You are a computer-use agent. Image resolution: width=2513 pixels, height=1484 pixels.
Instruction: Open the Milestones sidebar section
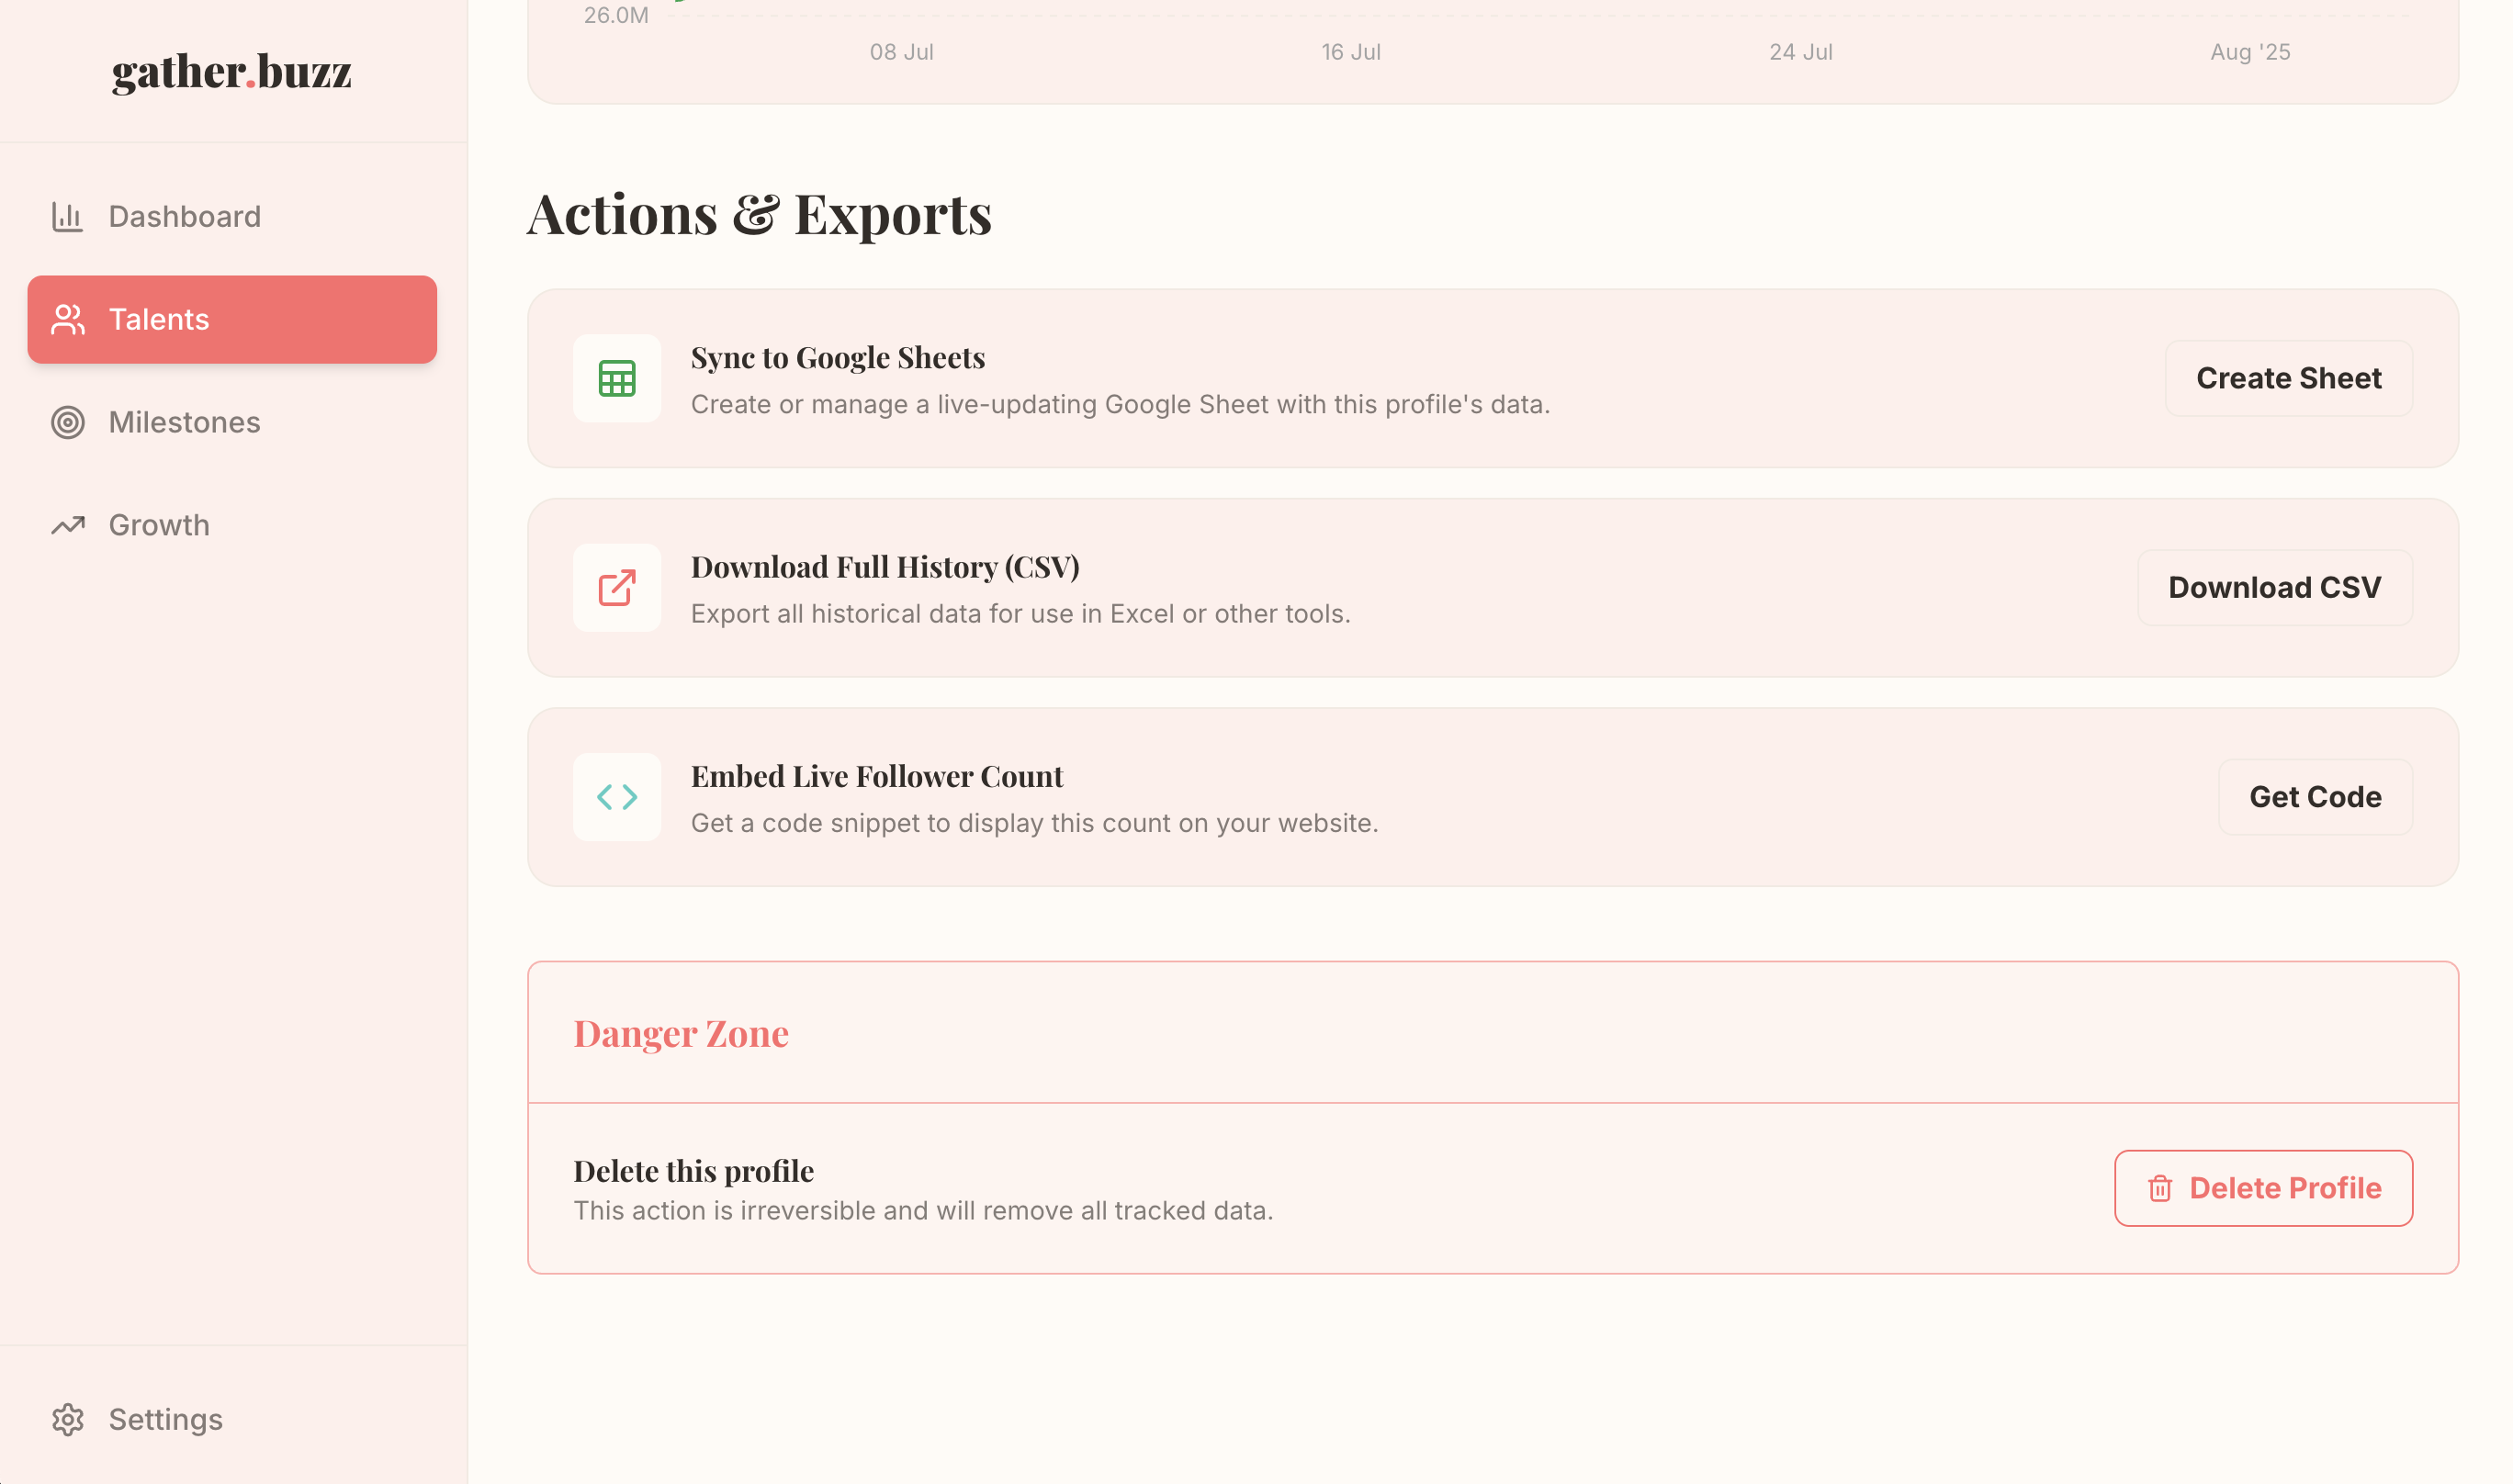[184, 423]
